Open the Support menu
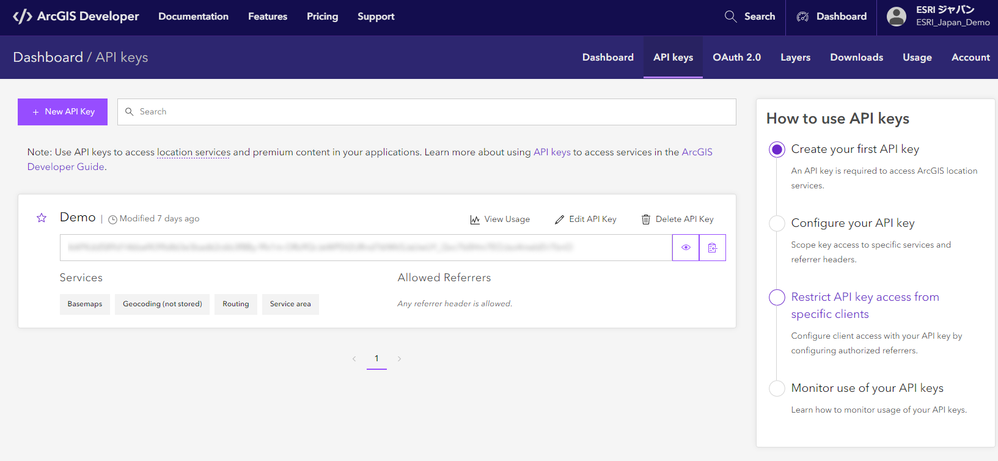 coord(376,17)
